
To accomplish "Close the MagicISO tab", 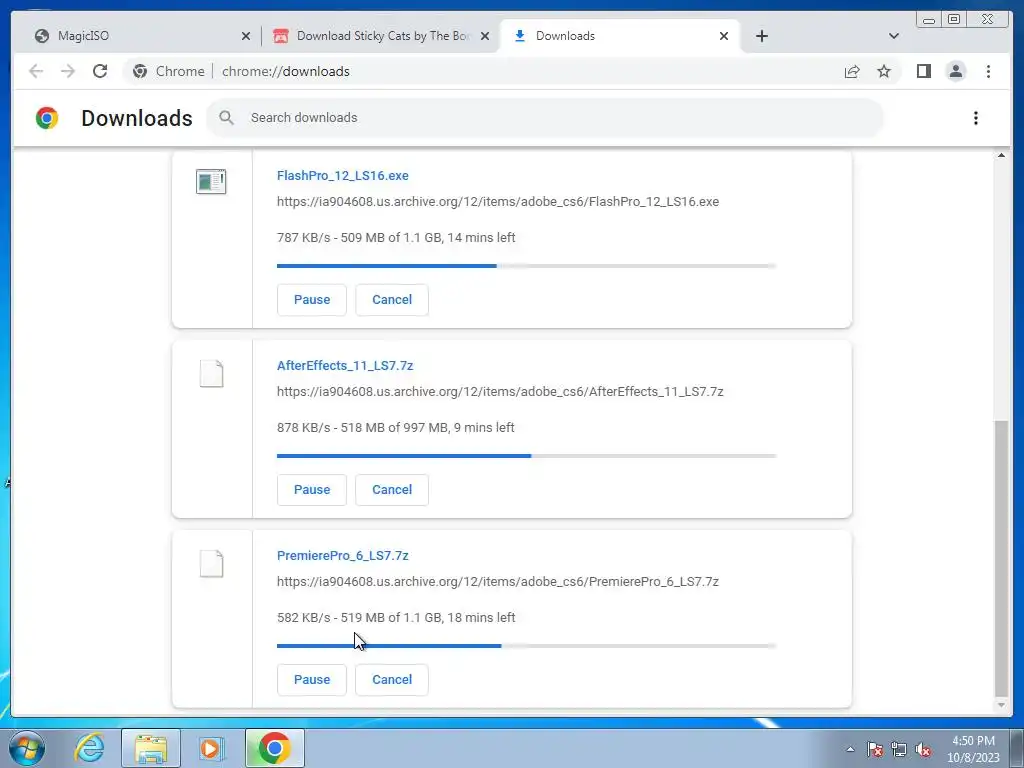I will pos(246,37).
